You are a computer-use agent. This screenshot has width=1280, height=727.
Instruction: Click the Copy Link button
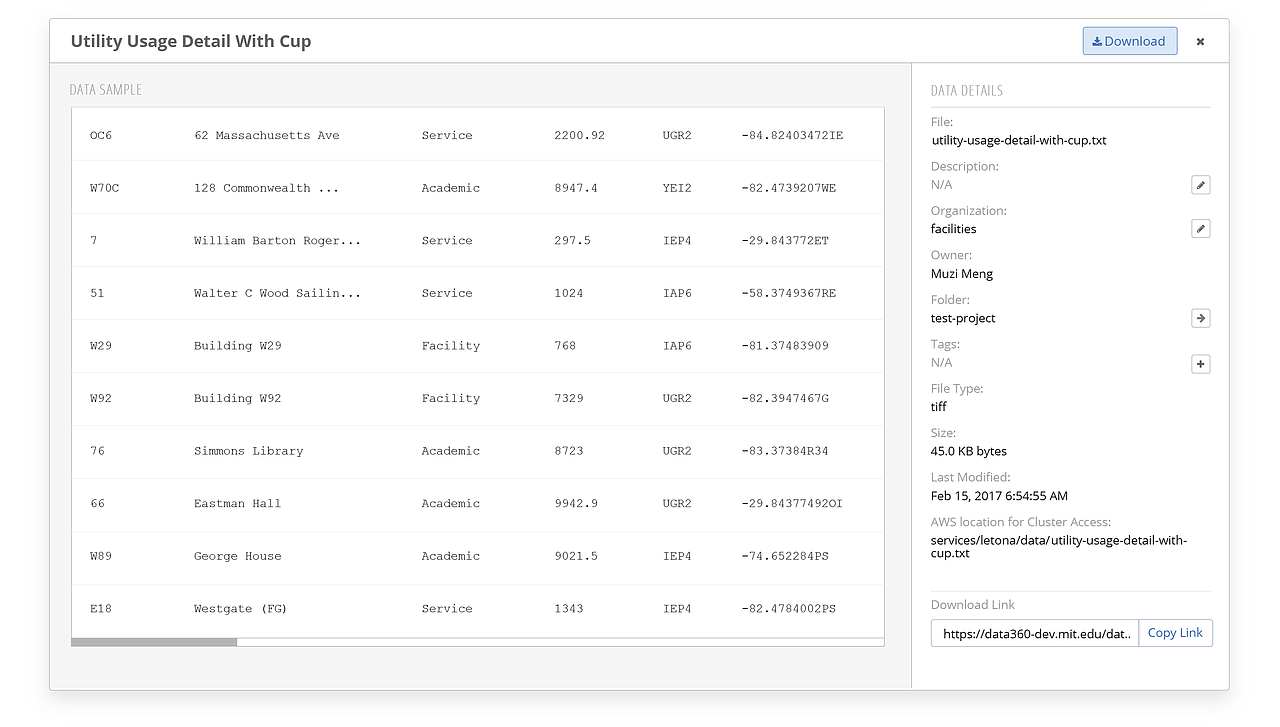pos(1175,633)
